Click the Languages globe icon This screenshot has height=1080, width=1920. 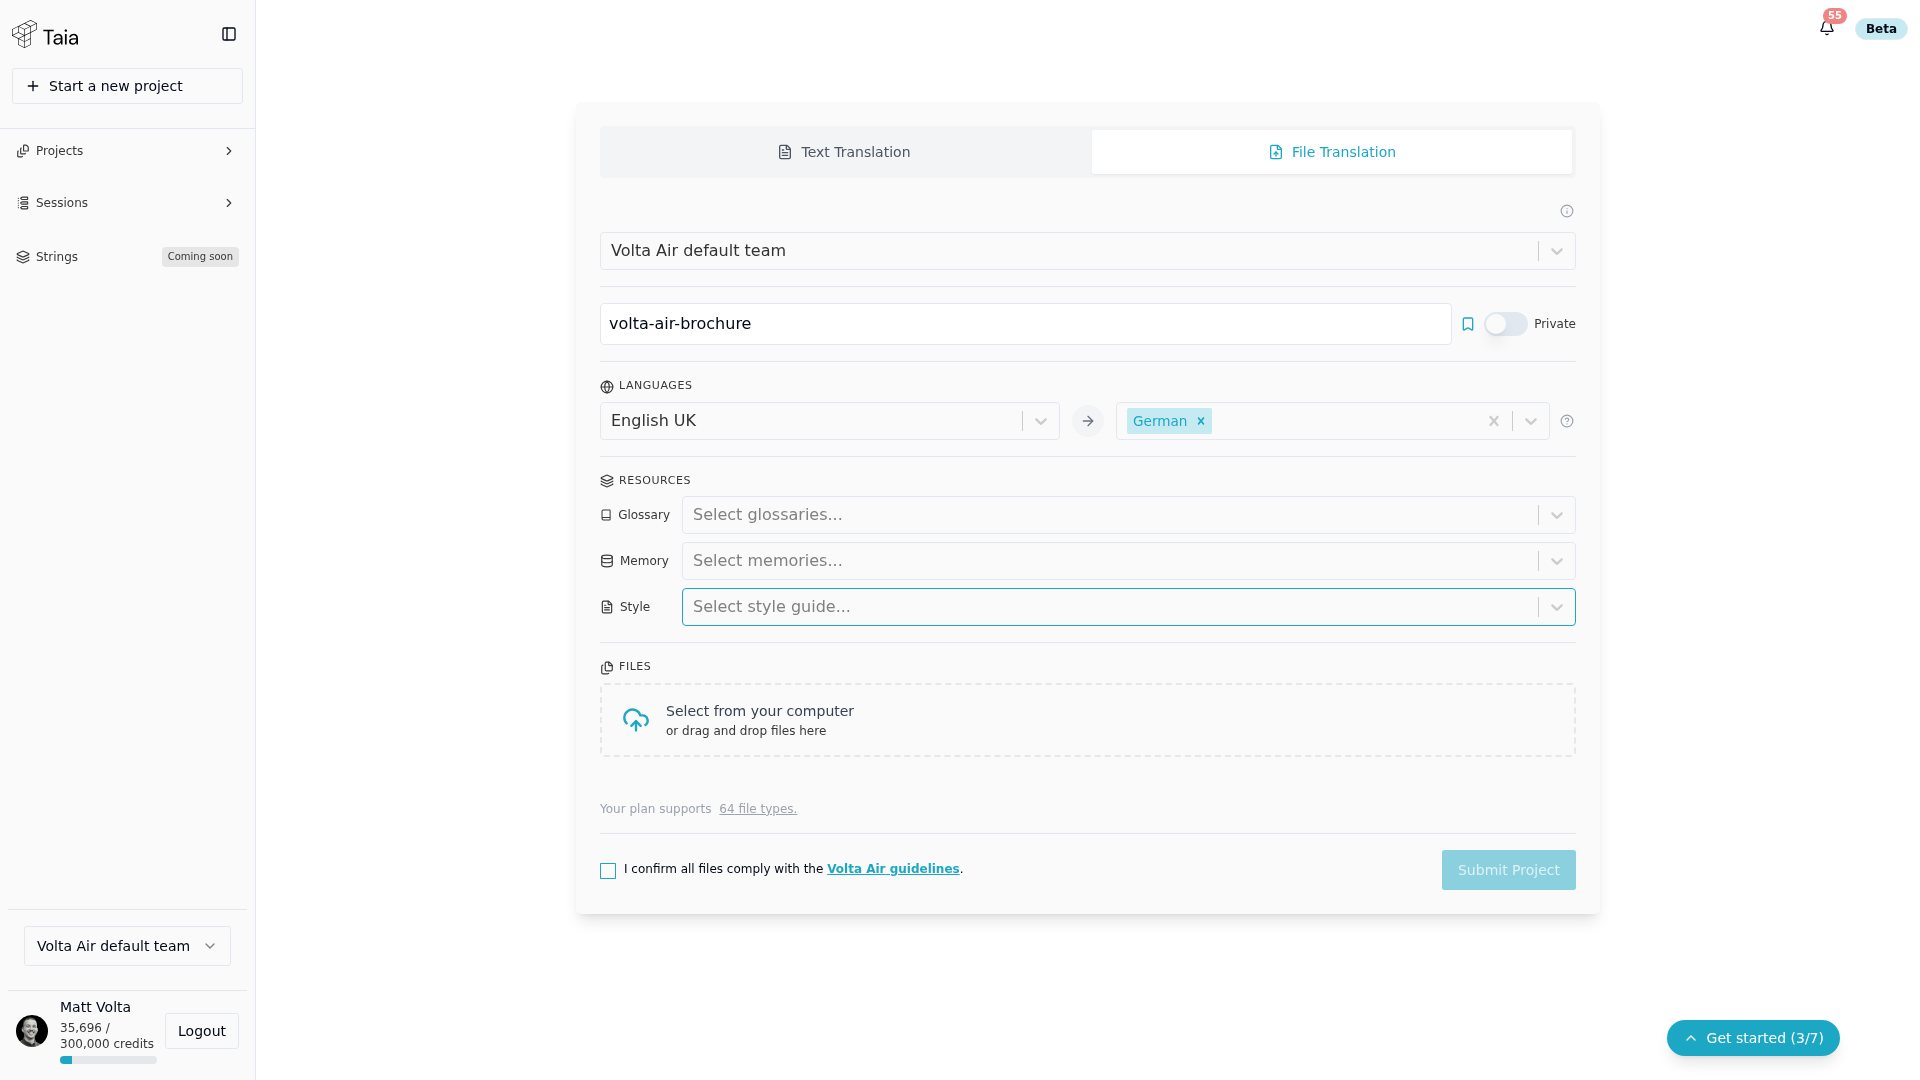(607, 386)
